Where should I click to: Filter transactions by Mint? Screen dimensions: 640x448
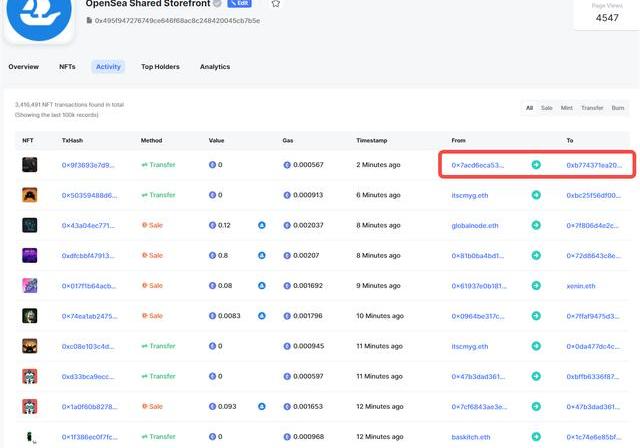pyautogui.click(x=567, y=107)
